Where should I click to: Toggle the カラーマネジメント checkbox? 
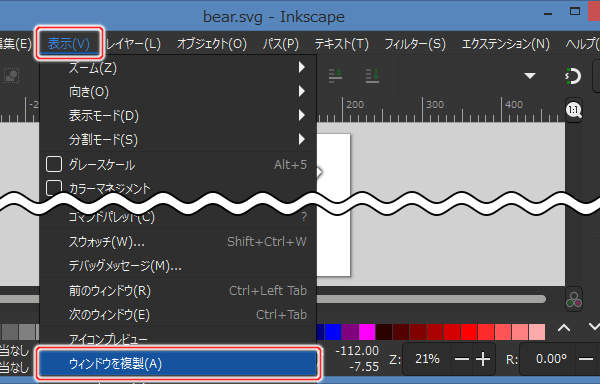54,187
